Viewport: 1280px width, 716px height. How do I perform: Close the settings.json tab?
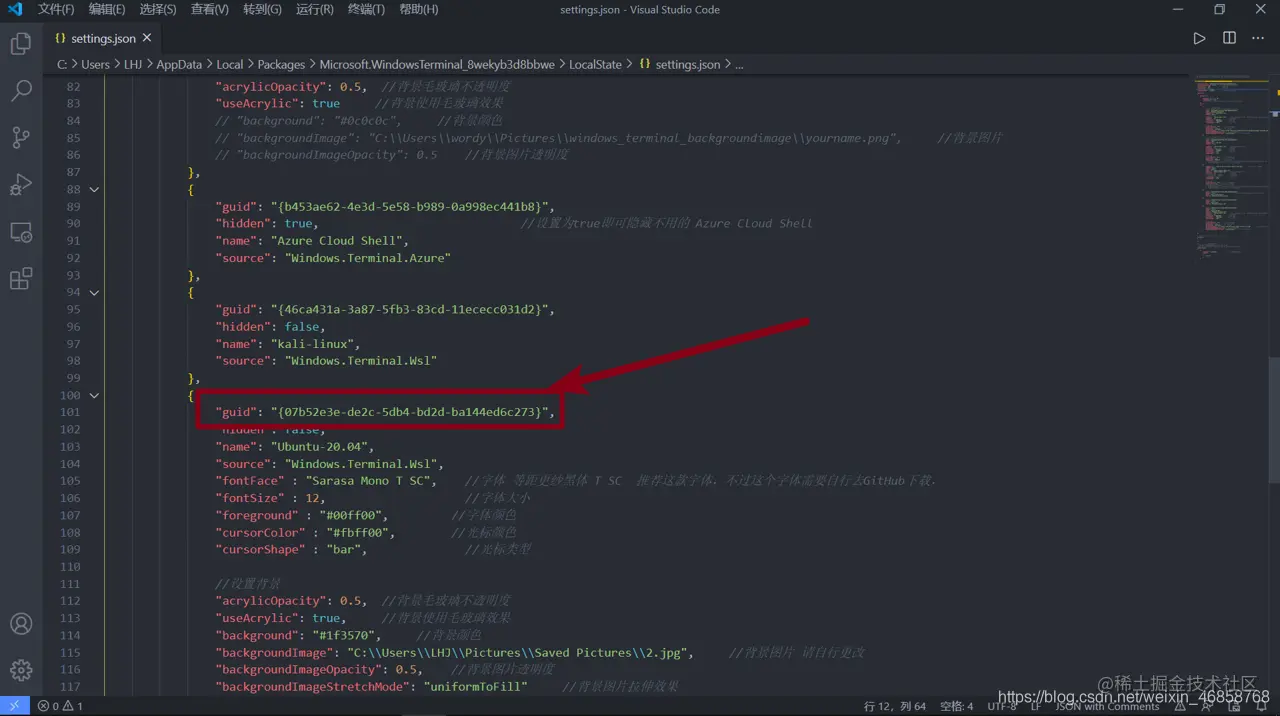coord(147,38)
